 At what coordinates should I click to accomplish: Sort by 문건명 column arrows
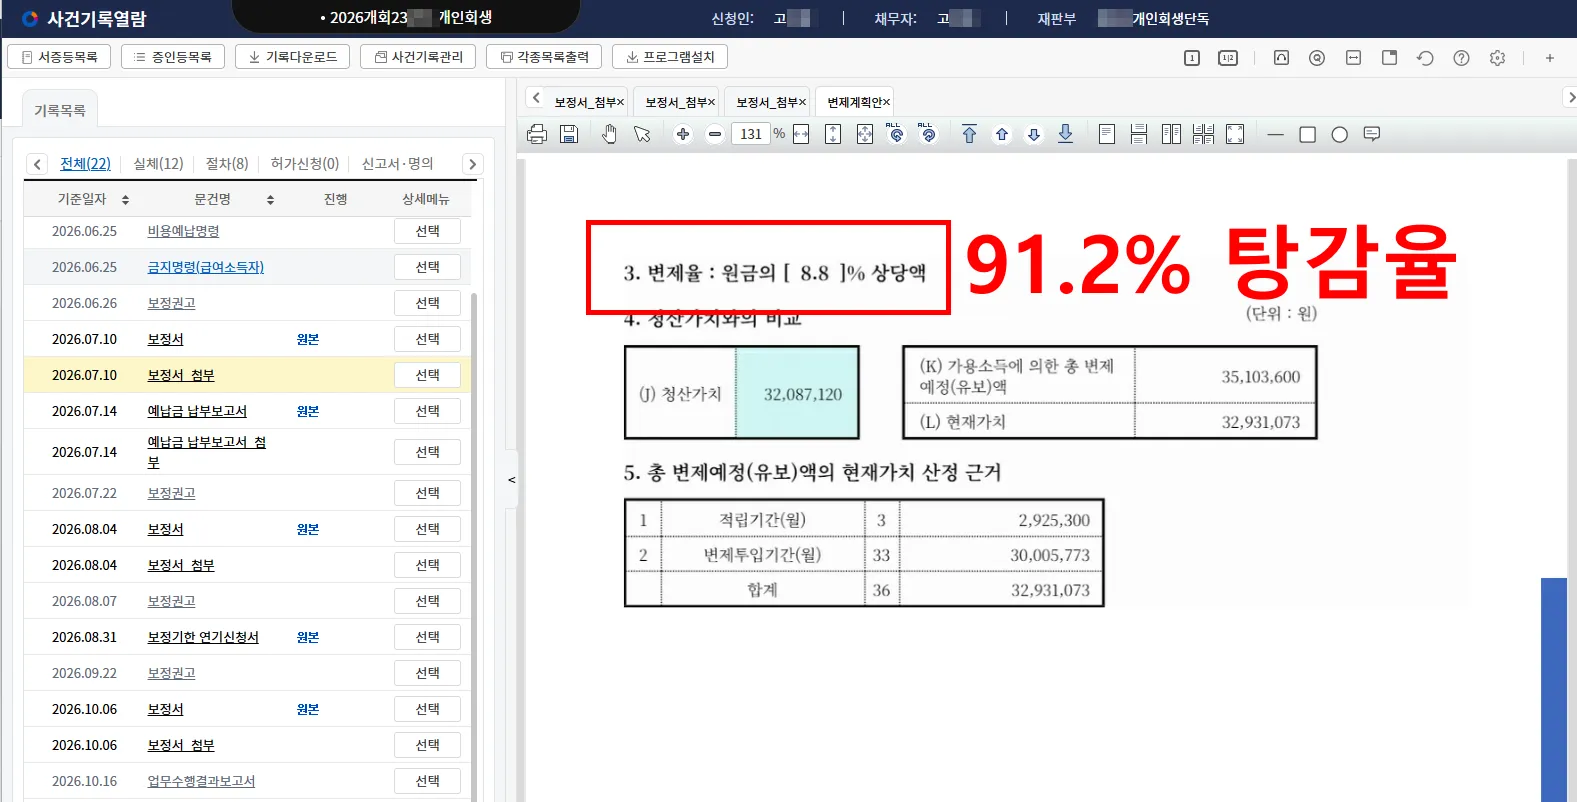(x=270, y=200)
